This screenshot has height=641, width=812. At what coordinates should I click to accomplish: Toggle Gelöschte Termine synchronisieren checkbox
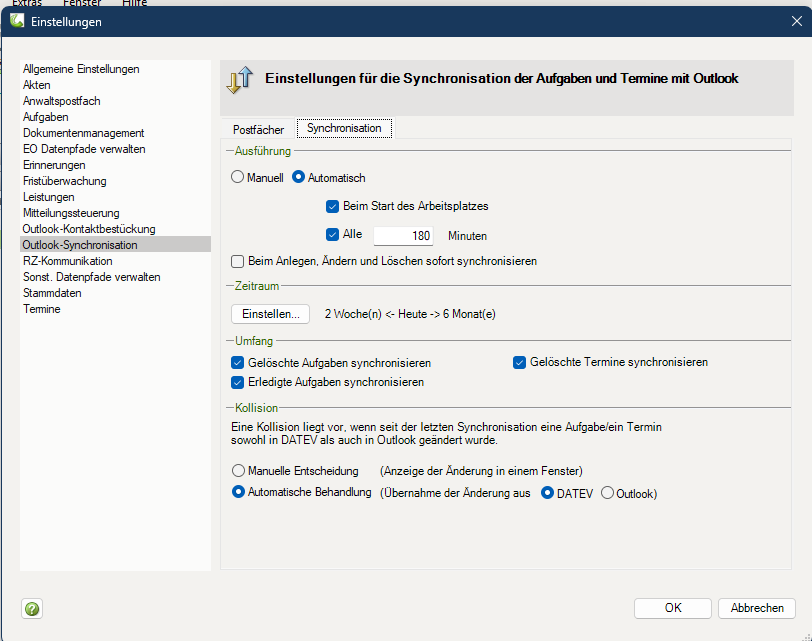[x=519, y=362]
